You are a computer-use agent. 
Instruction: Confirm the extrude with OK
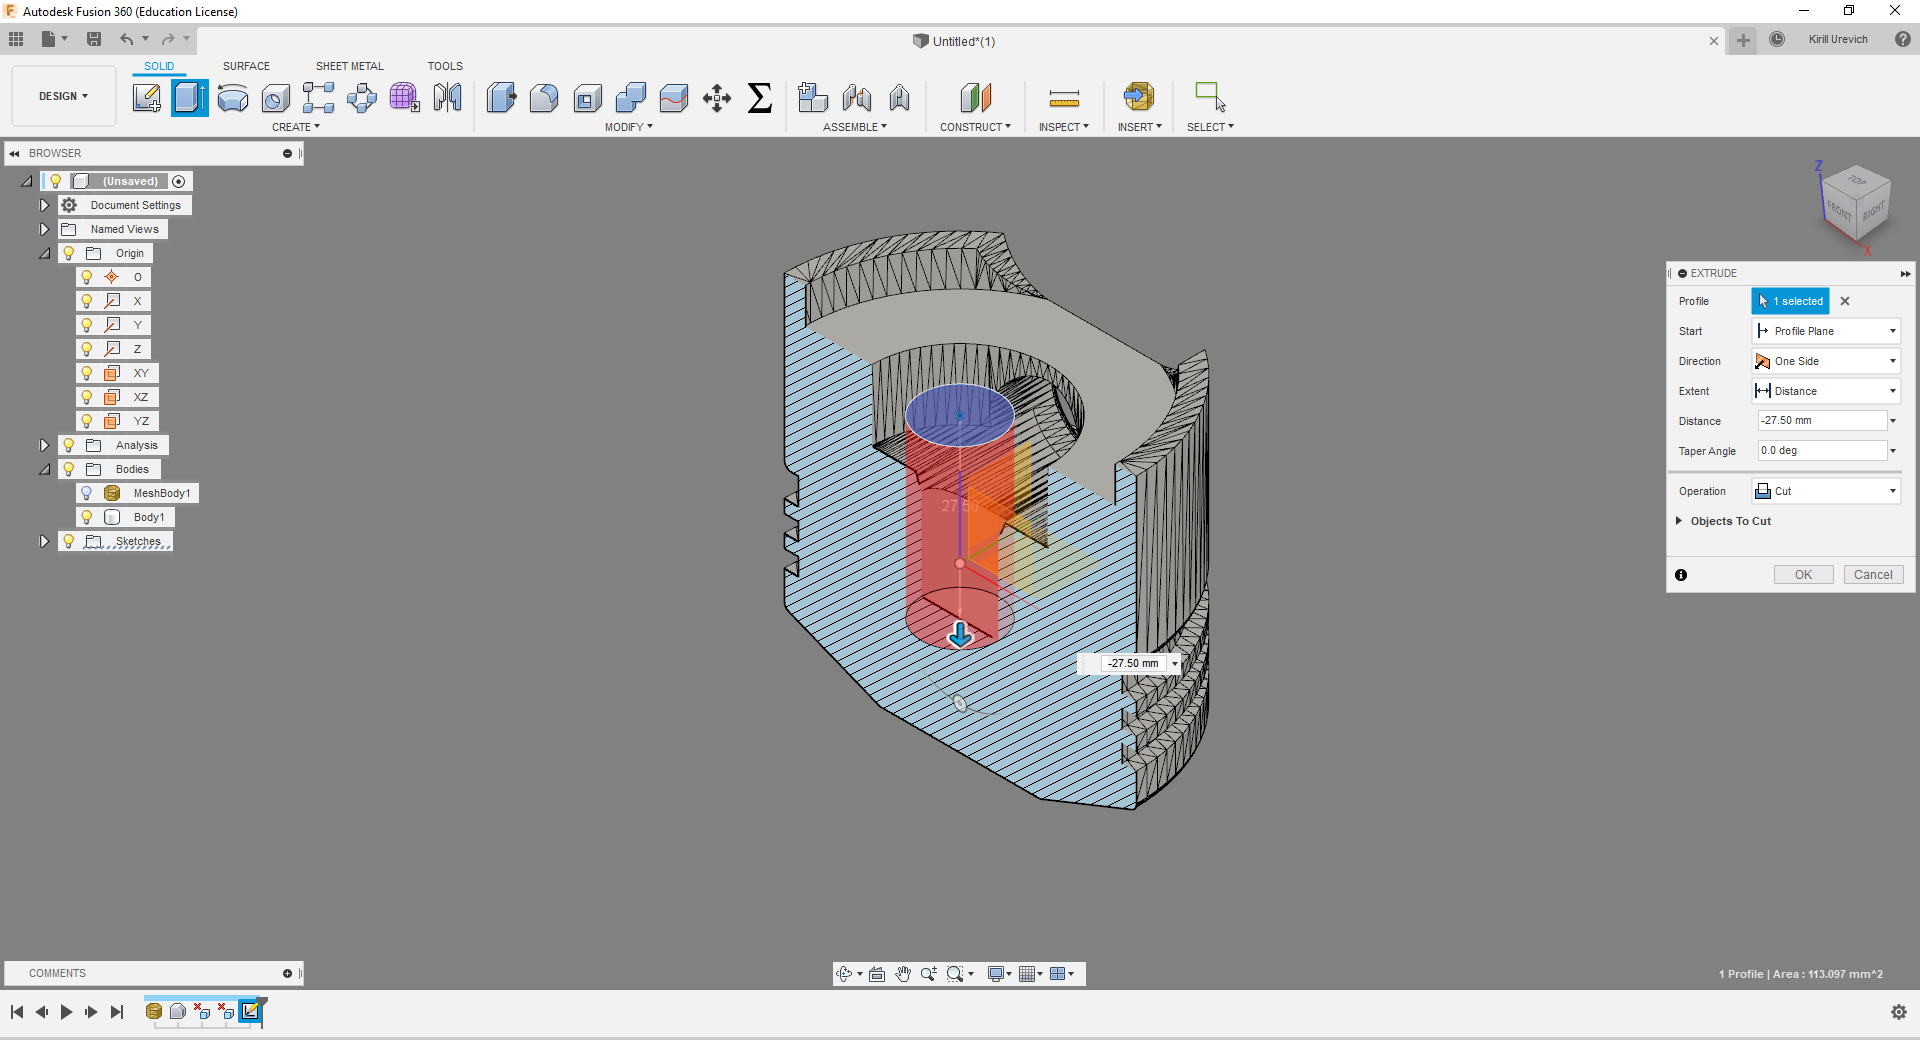[x=1803, y=575]
